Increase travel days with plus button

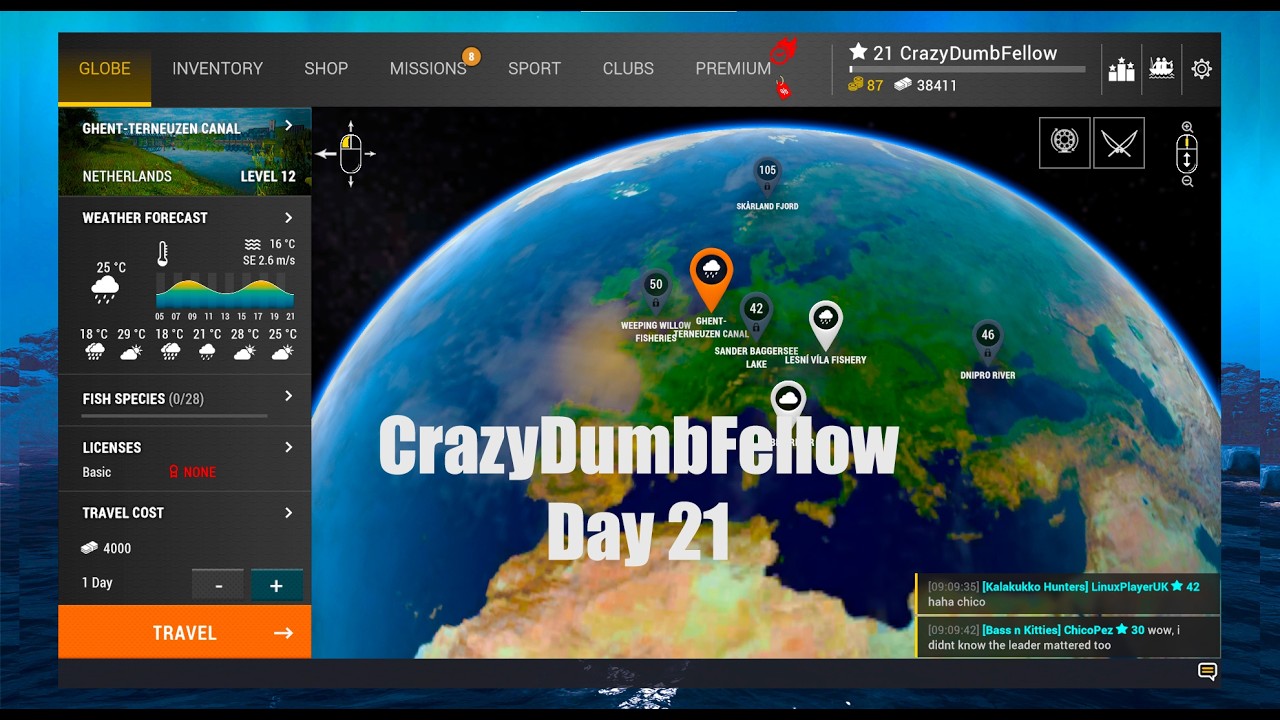277,586
